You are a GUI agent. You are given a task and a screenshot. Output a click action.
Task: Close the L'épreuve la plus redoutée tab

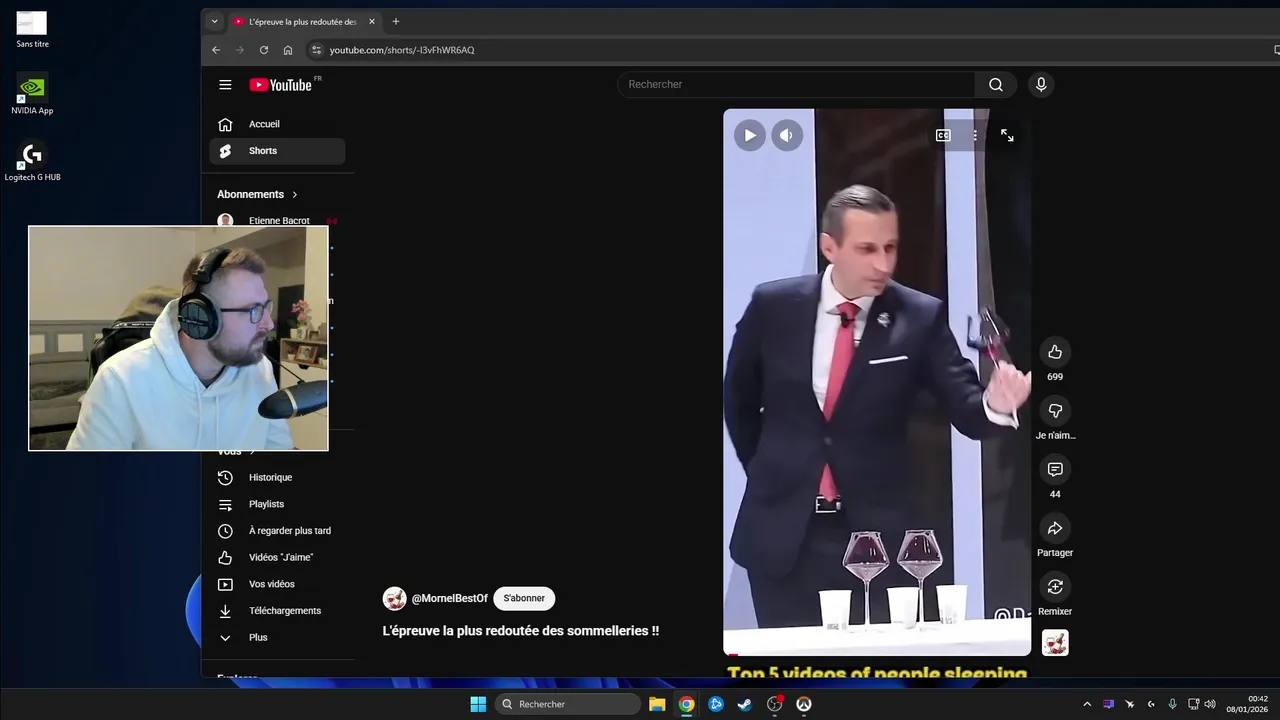coord(372,21)
